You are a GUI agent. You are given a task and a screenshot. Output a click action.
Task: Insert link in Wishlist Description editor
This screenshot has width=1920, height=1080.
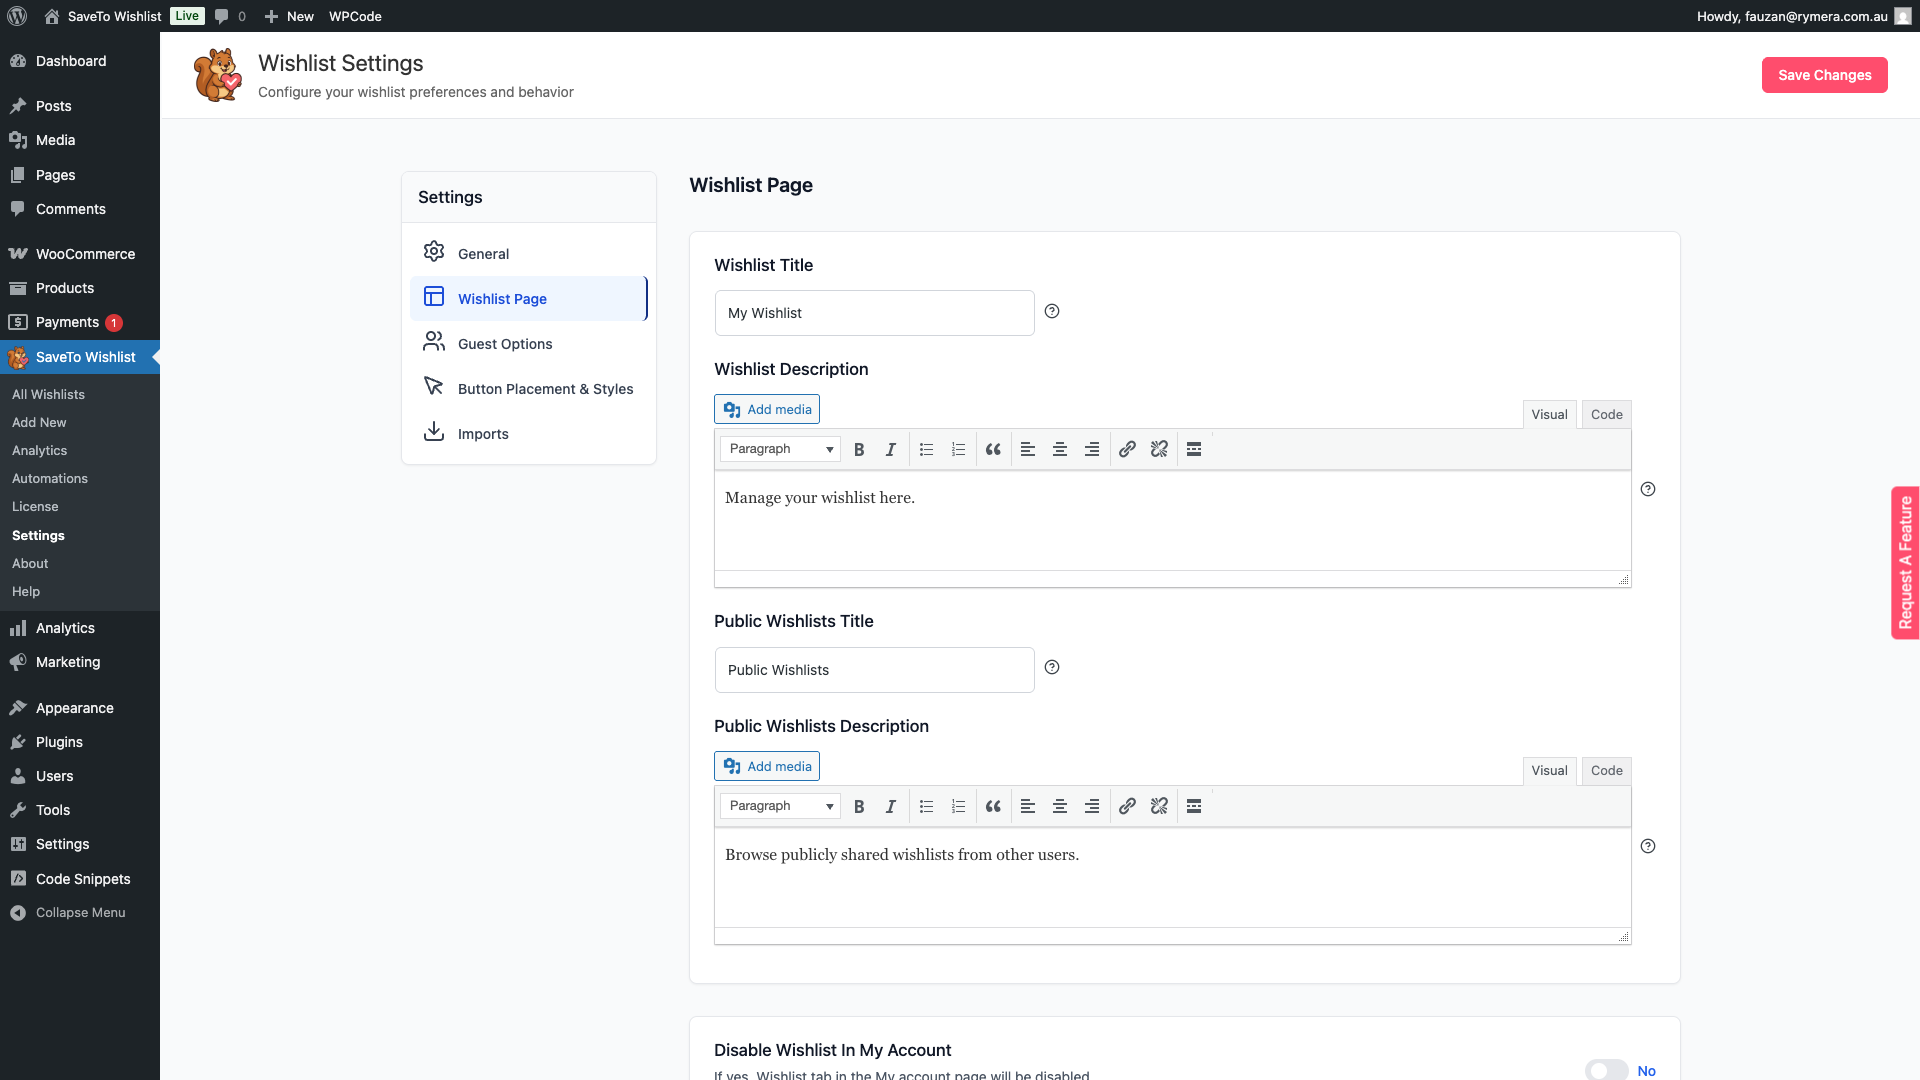(x=1127, y=450)
